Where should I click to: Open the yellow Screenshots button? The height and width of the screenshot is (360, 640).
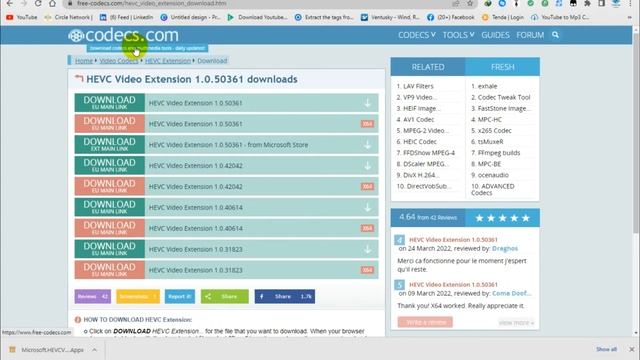coord(138,296)
